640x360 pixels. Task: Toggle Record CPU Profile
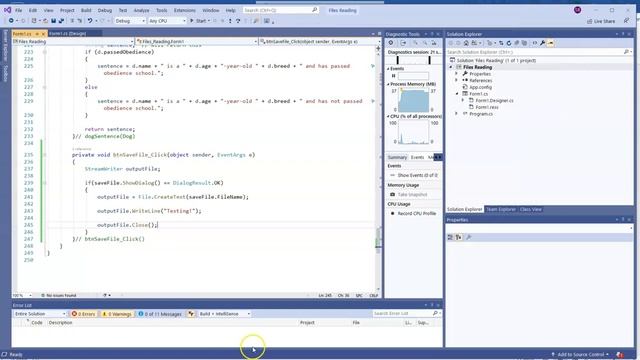click(x=413, y=213)
